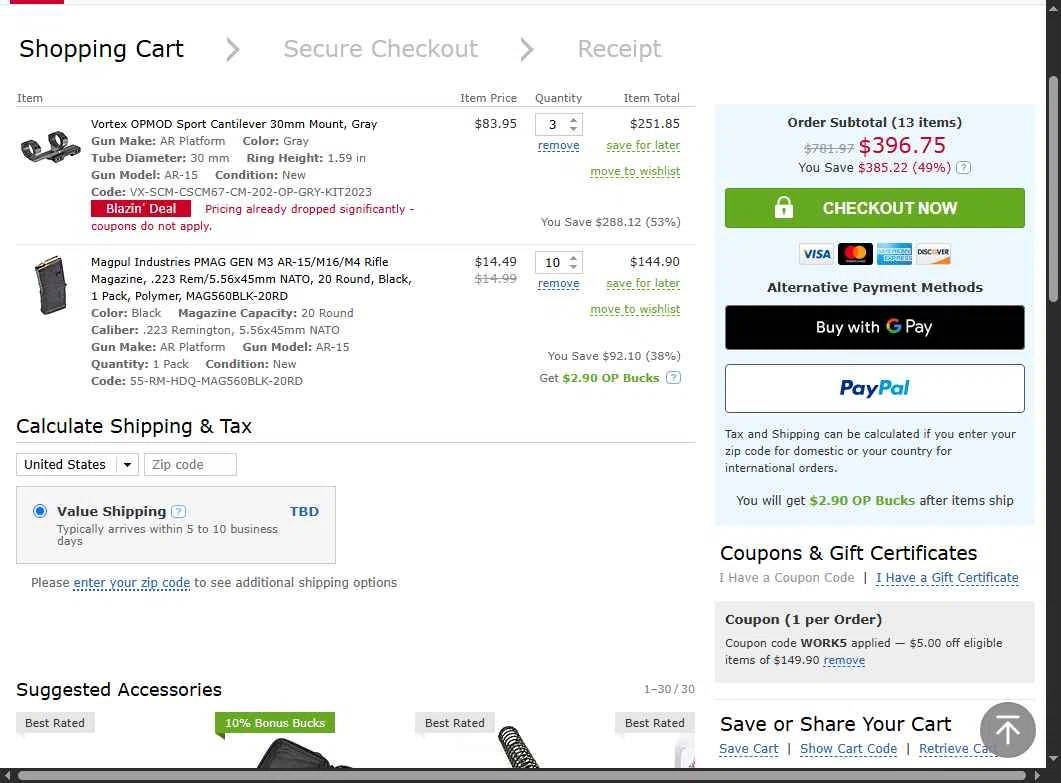Switch to I Have a Gift Certificate

pyautogui.click(x=947, y=578)
